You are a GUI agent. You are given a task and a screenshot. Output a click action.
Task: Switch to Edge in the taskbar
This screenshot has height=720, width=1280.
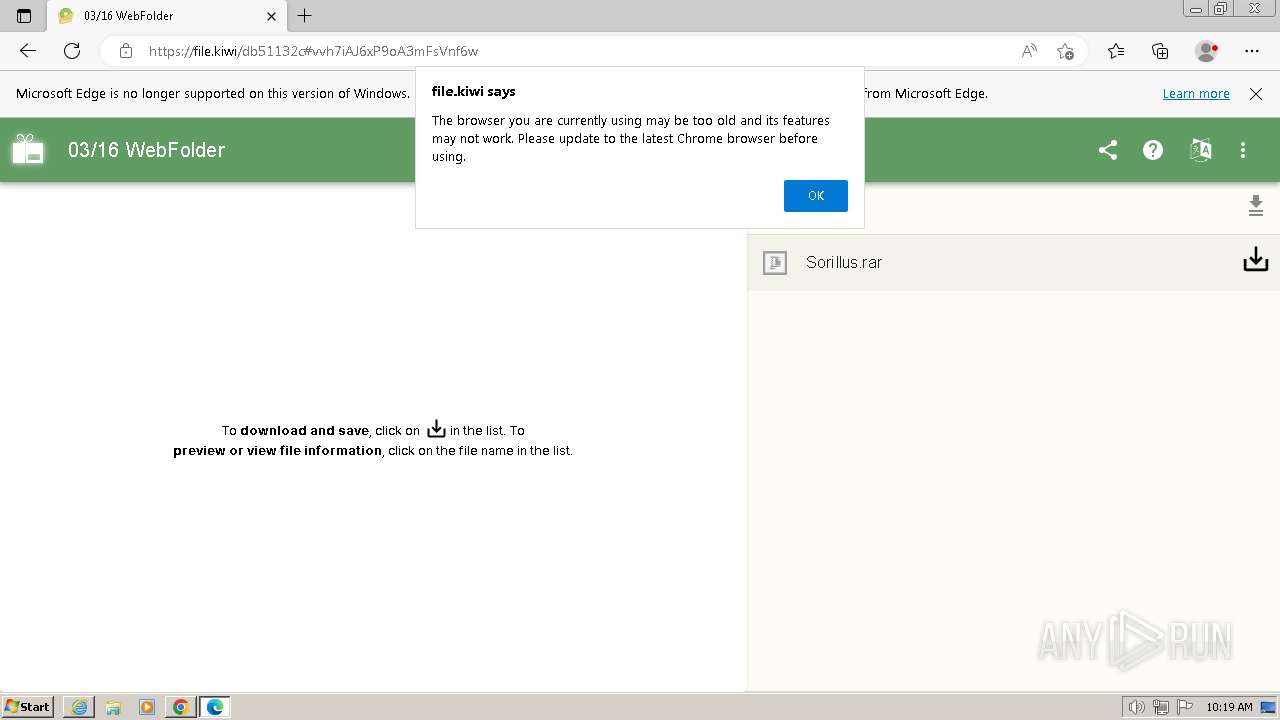pos(215,707)
